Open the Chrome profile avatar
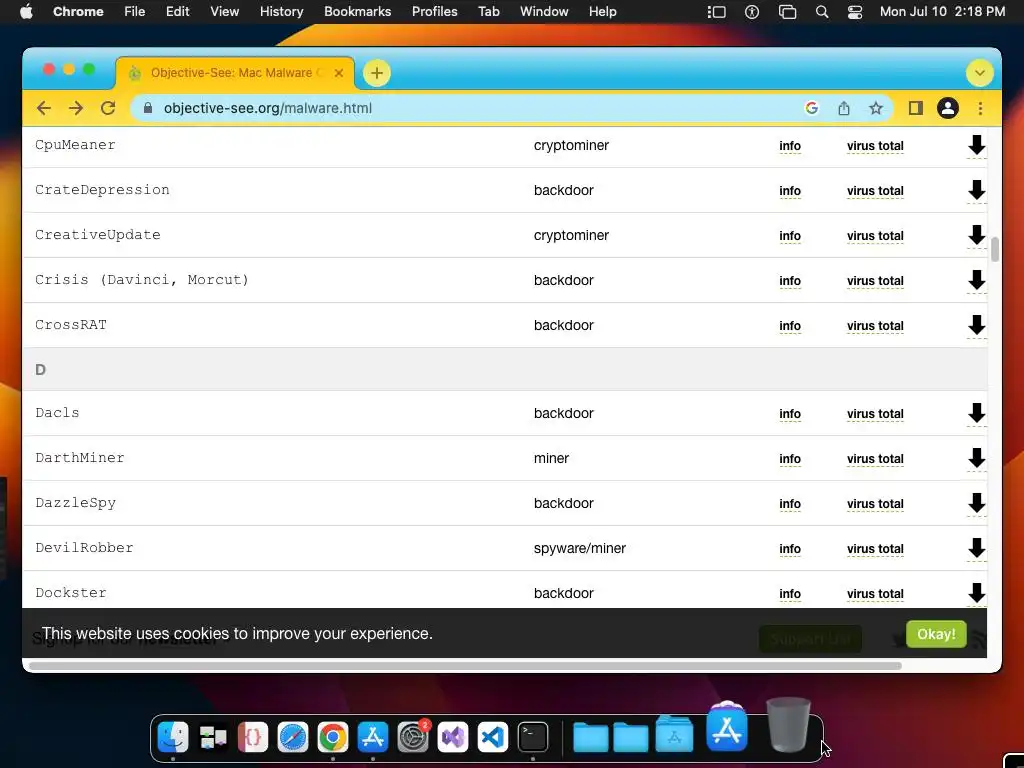This screenshot has width=1024, height=768. pos(948,108)
